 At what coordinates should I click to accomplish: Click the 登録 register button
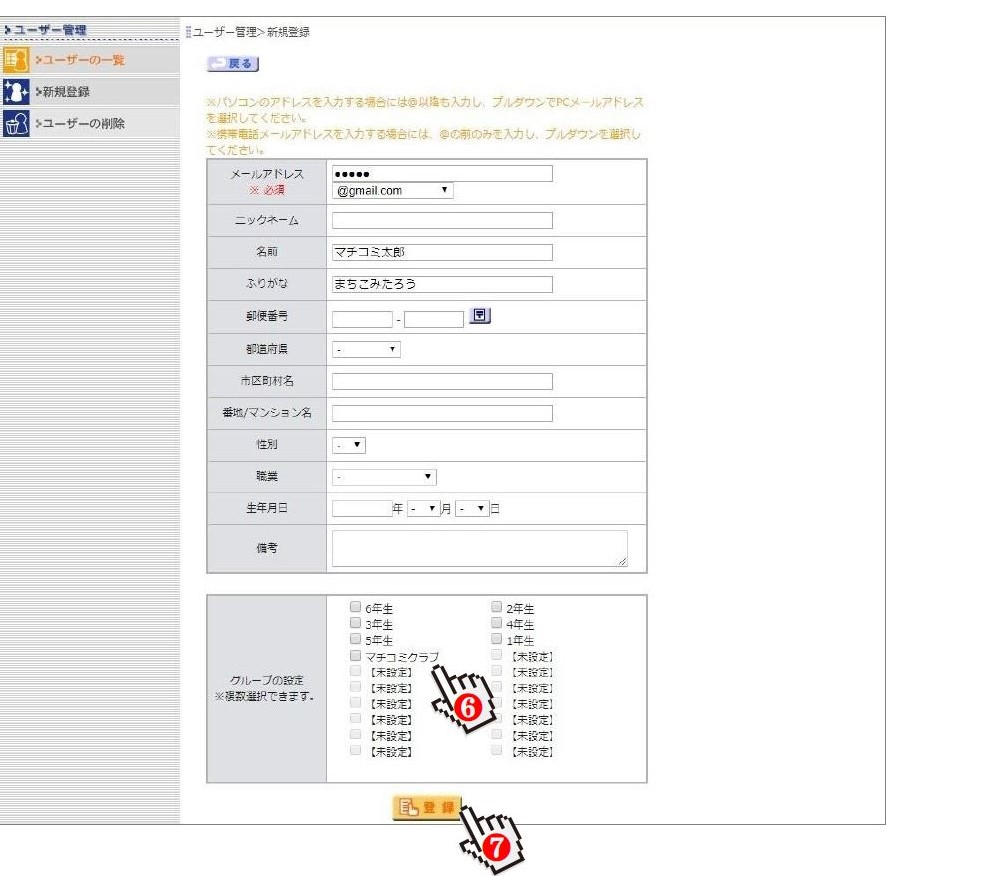point(427,807)
